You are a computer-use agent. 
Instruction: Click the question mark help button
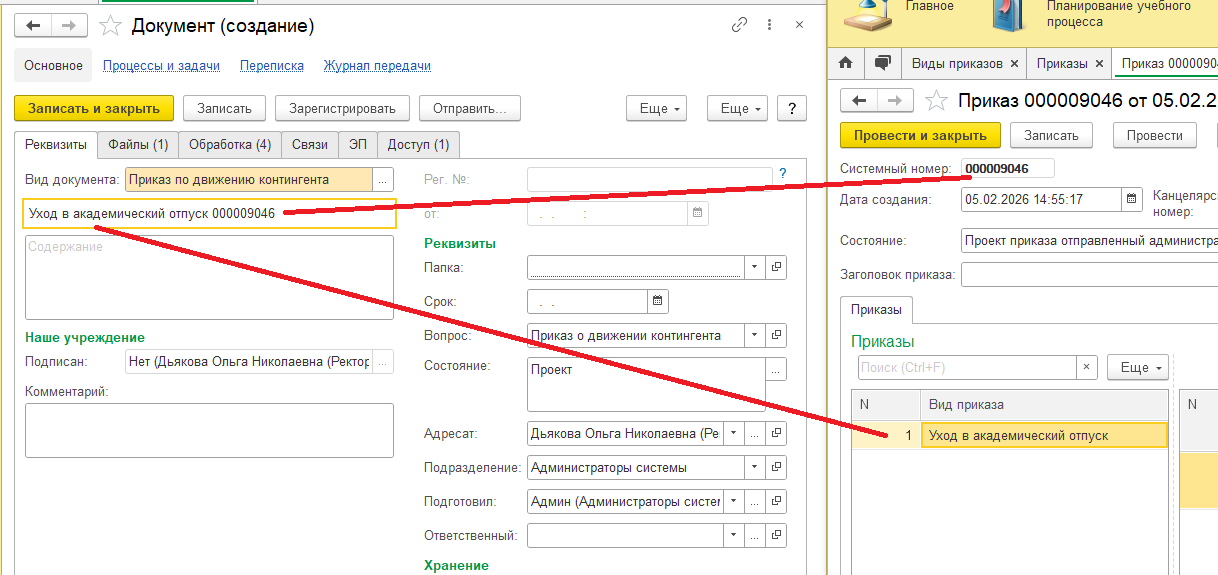(791, 108)
